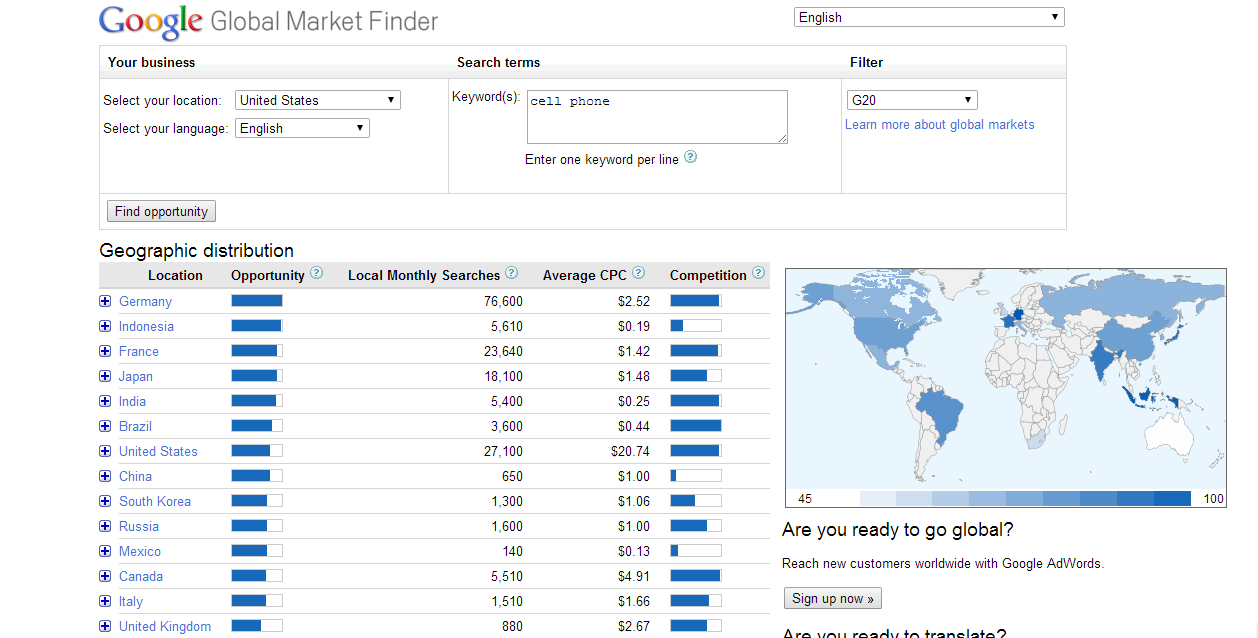Open the Germany location link
The image size is (1258, 638).
(x=145, y=301)
